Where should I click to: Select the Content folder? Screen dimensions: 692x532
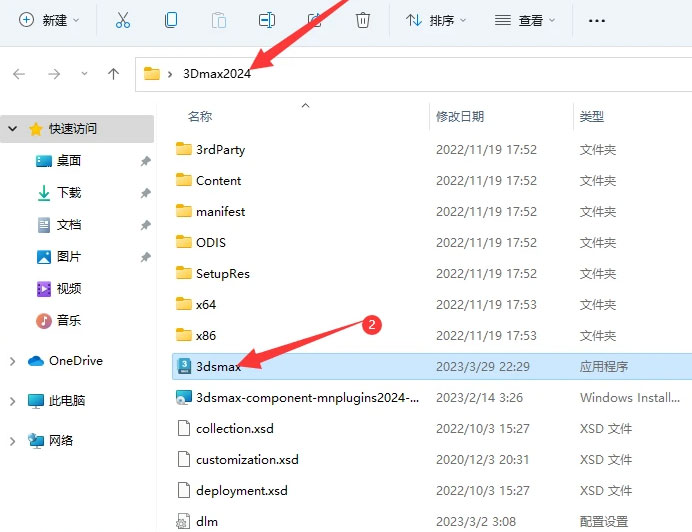click(218, 181)
